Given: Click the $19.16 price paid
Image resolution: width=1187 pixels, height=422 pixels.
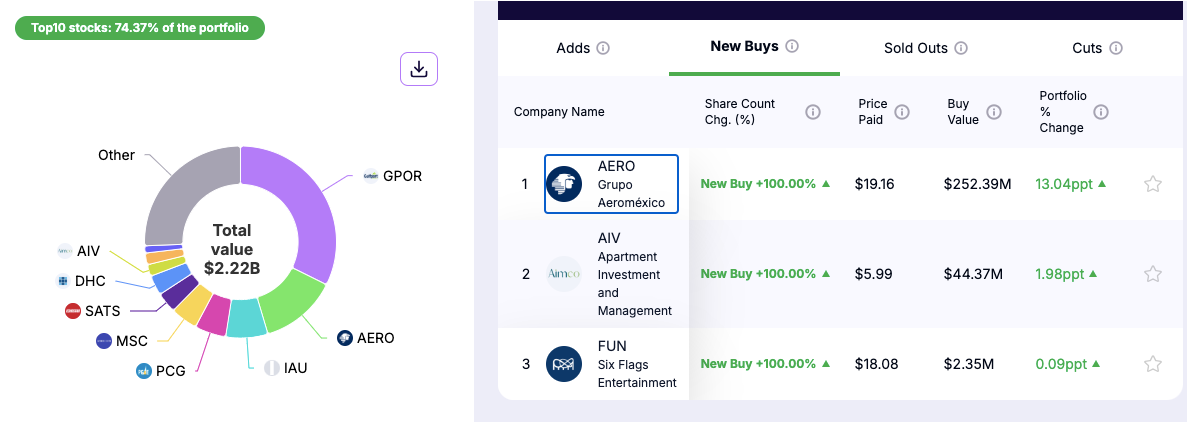Looking at the screenshot, I should (x=874, y=184).
